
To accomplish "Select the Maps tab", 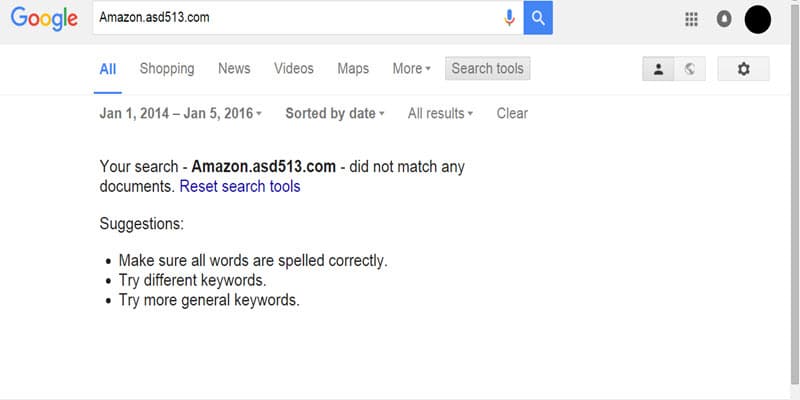I will (353, 68).
